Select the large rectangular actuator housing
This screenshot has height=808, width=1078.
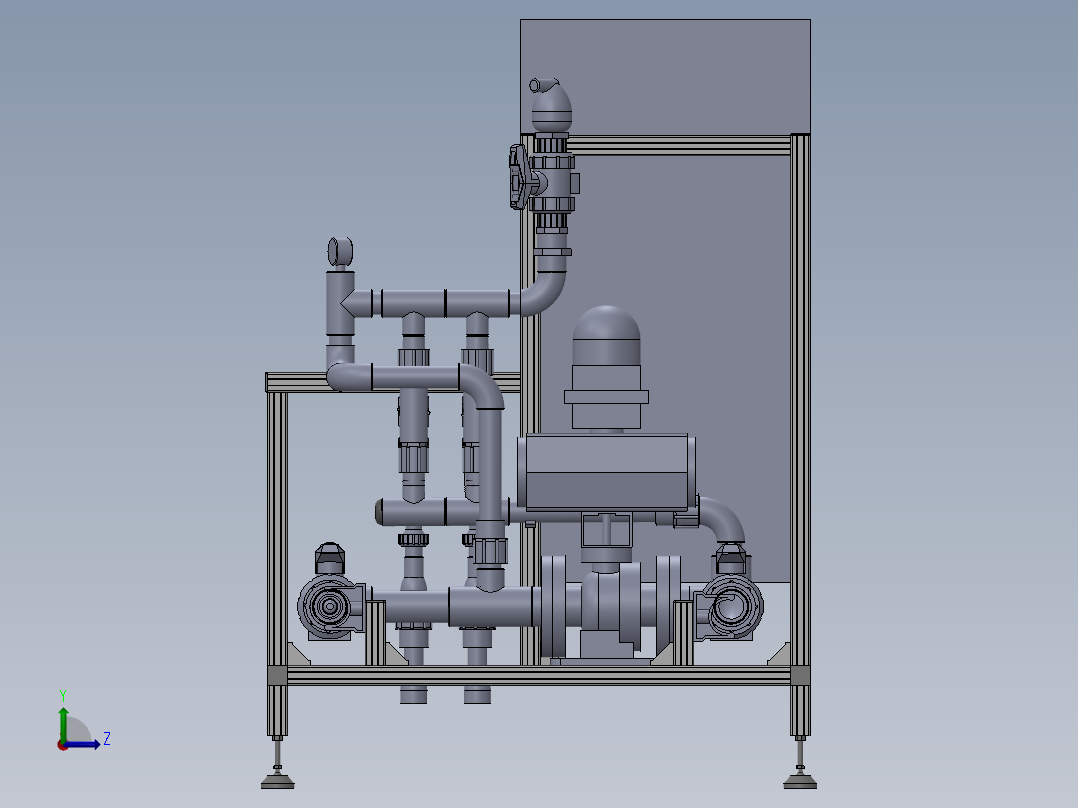coord(606,472)
